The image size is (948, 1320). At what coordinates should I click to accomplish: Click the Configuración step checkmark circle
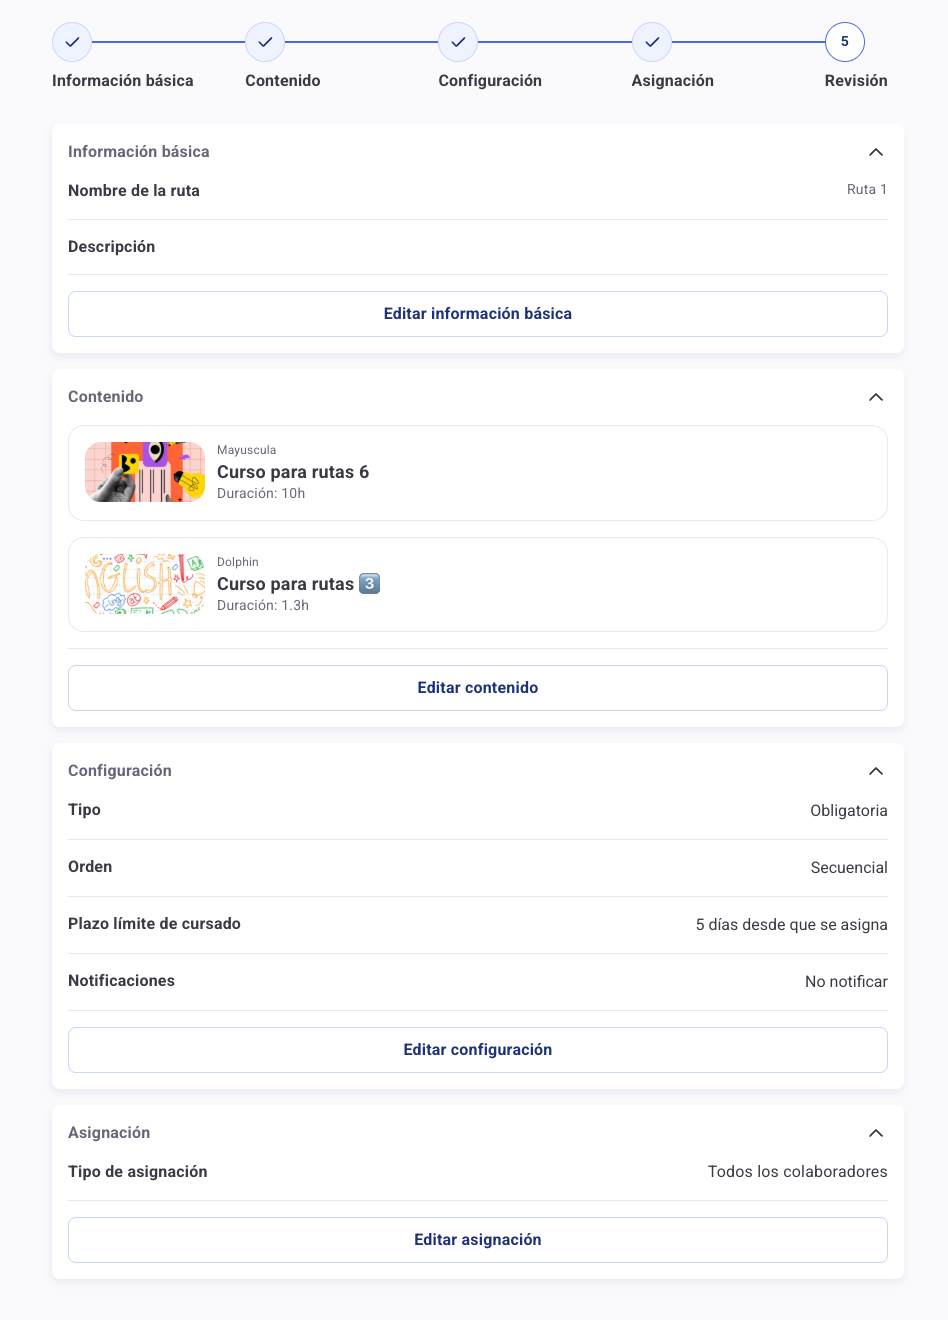[458, 42]
